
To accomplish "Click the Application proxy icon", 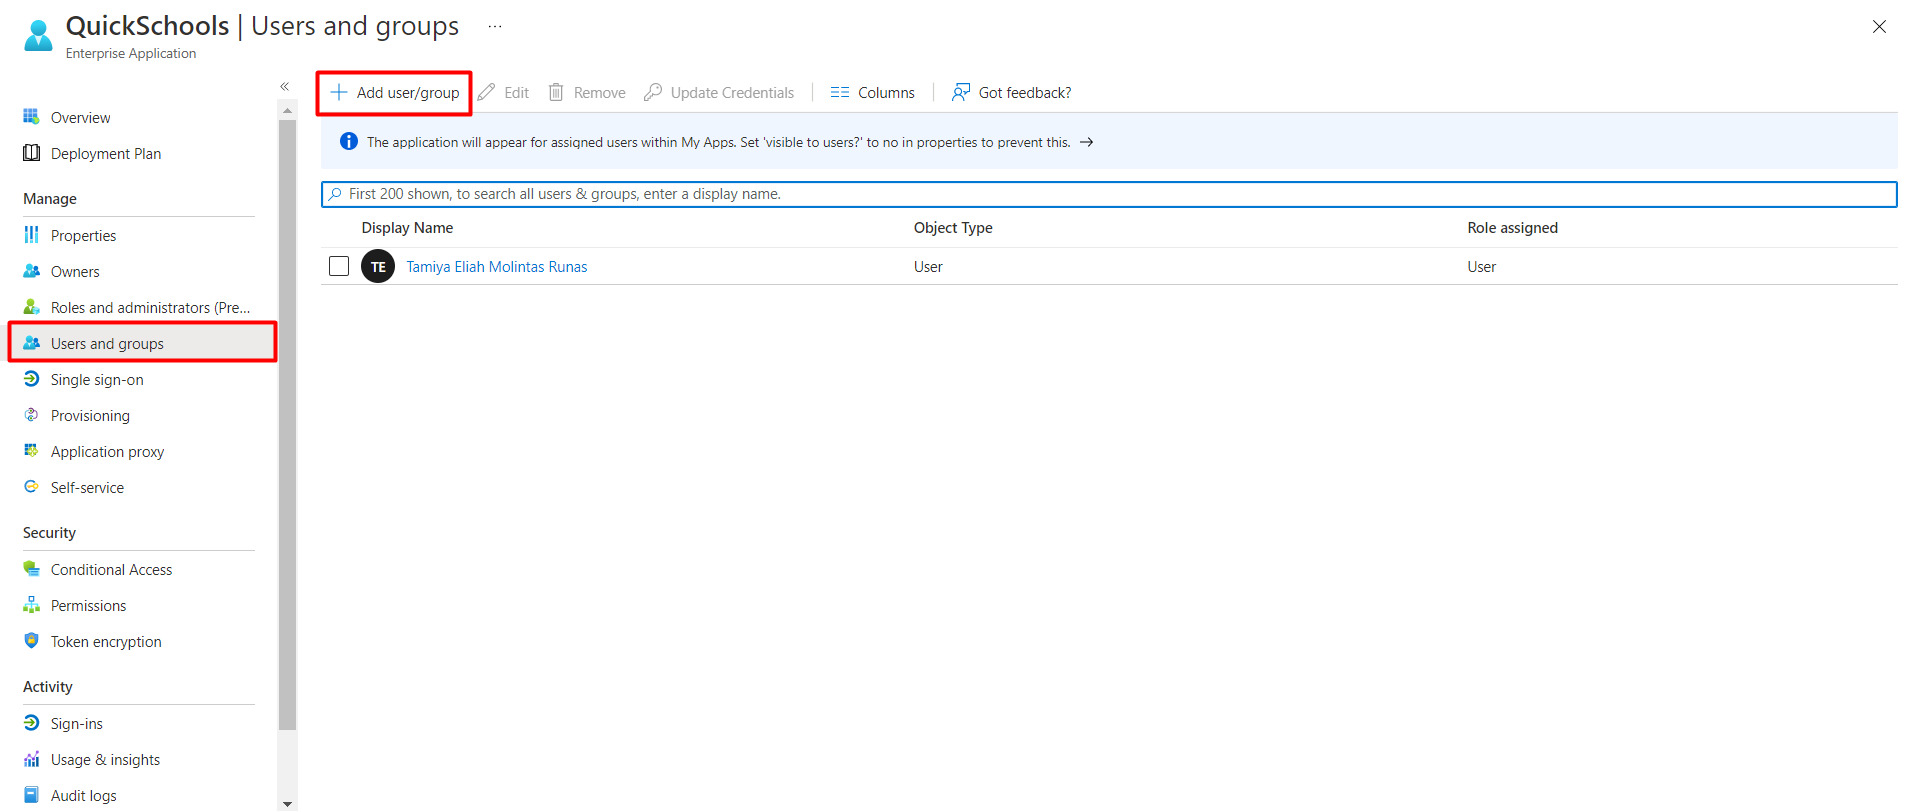I will (x=31, y=451).
